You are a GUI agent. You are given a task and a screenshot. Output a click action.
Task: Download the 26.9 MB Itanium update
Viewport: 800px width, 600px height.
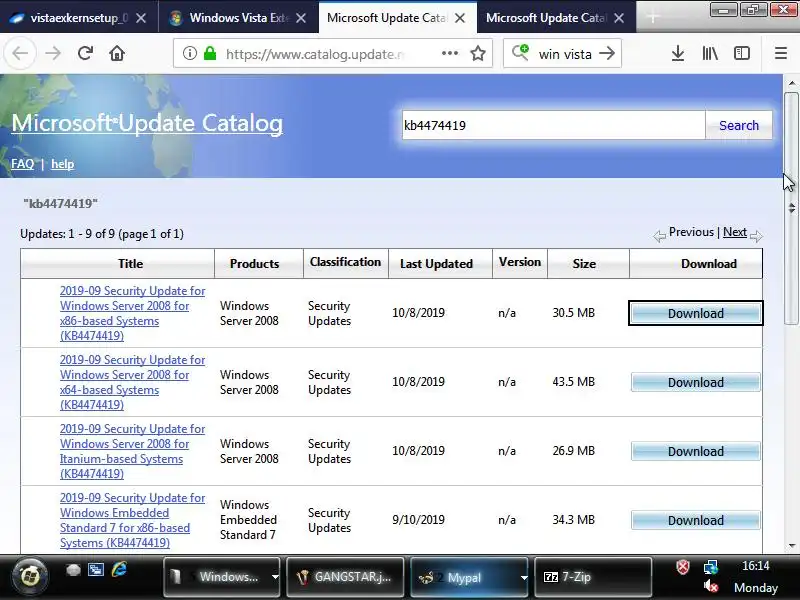pos(695,451)
